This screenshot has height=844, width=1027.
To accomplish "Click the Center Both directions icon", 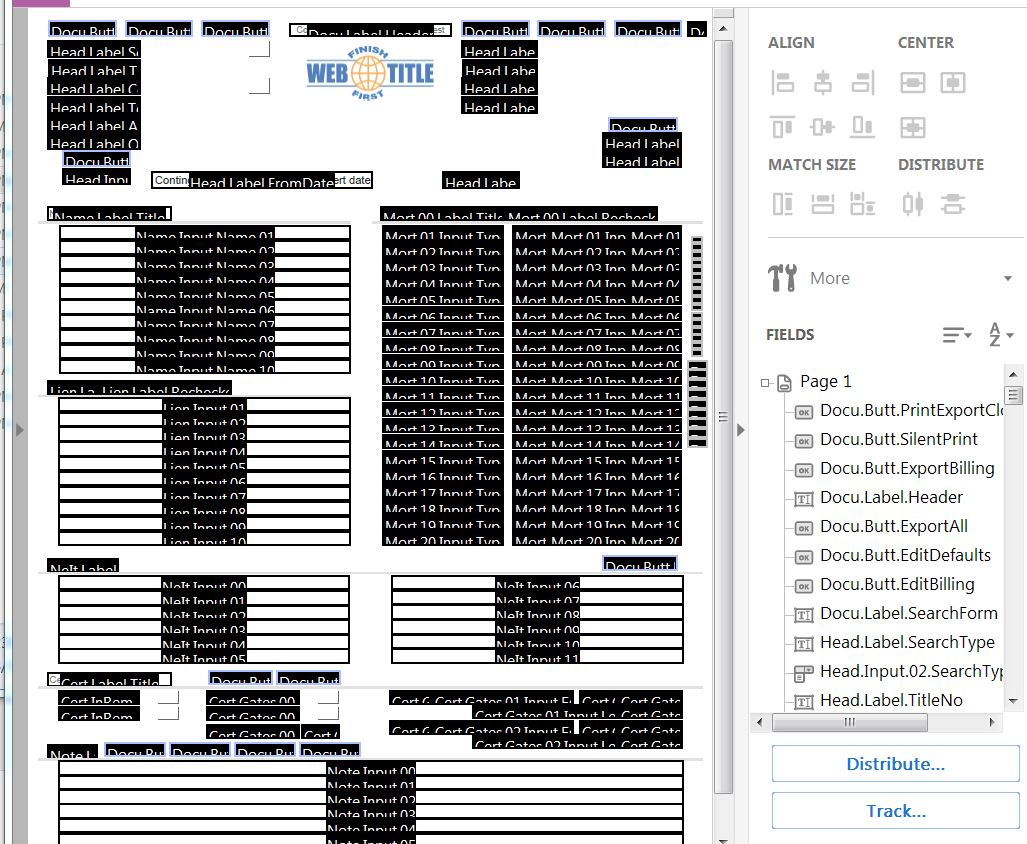I will coord(912,126).
